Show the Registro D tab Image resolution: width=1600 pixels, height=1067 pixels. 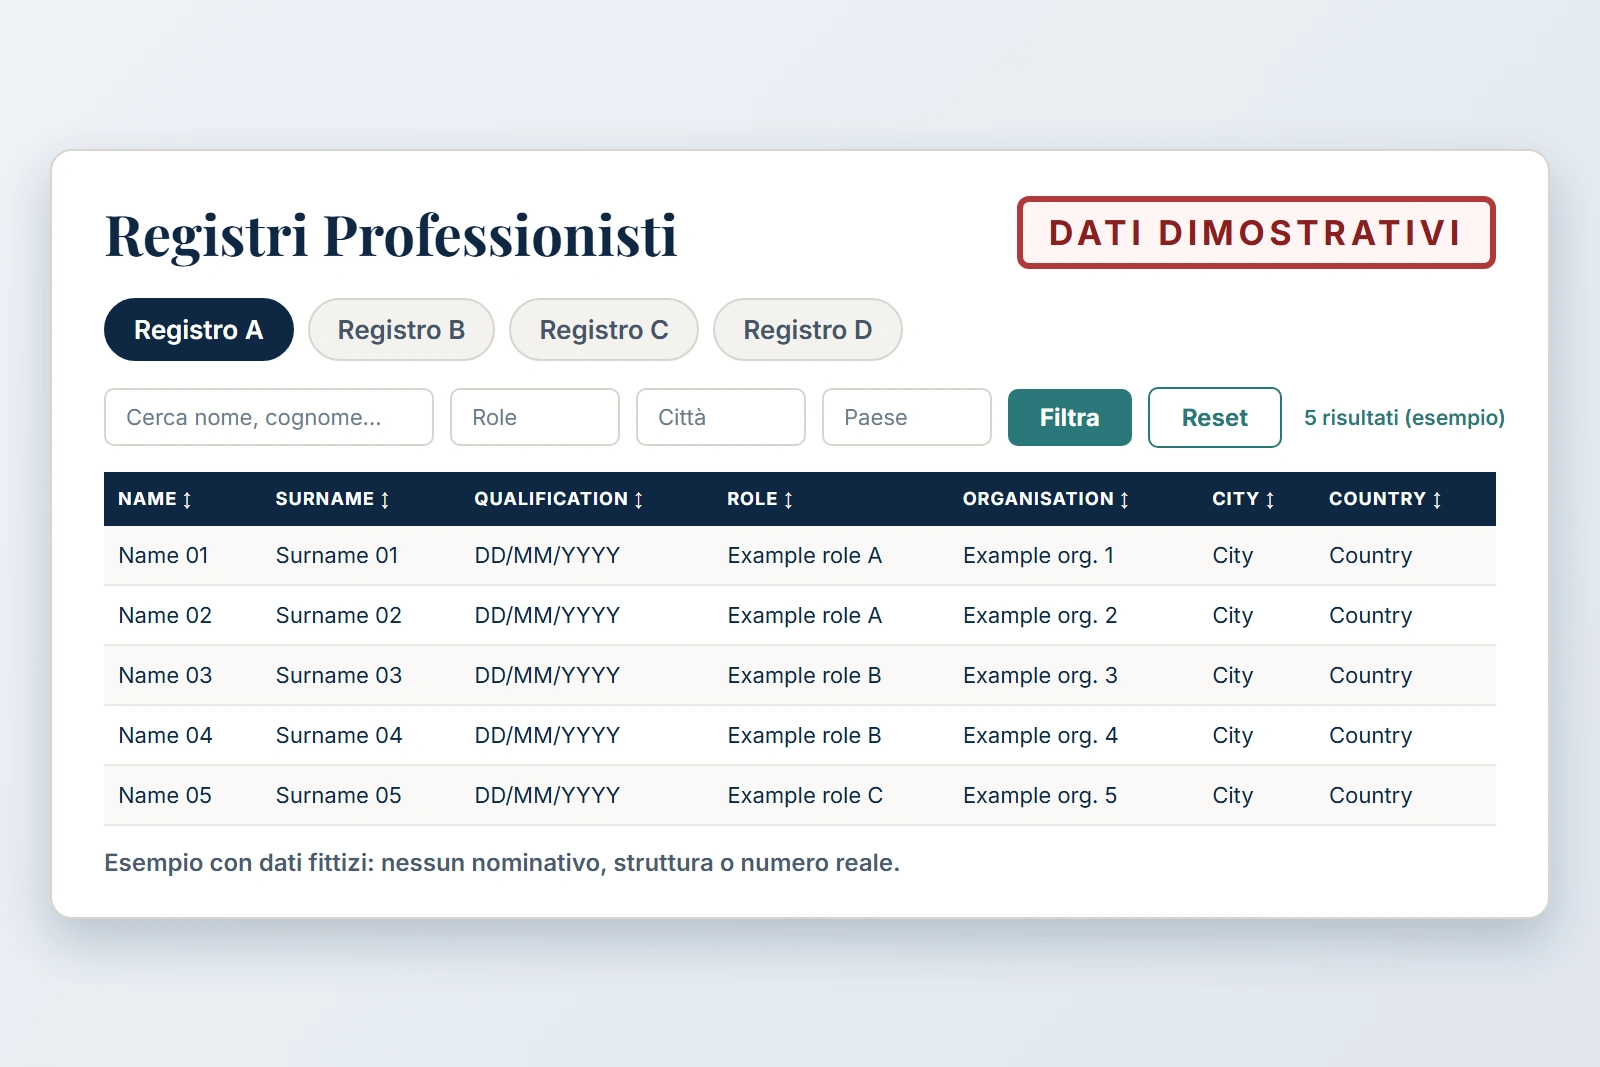point(808,330)
